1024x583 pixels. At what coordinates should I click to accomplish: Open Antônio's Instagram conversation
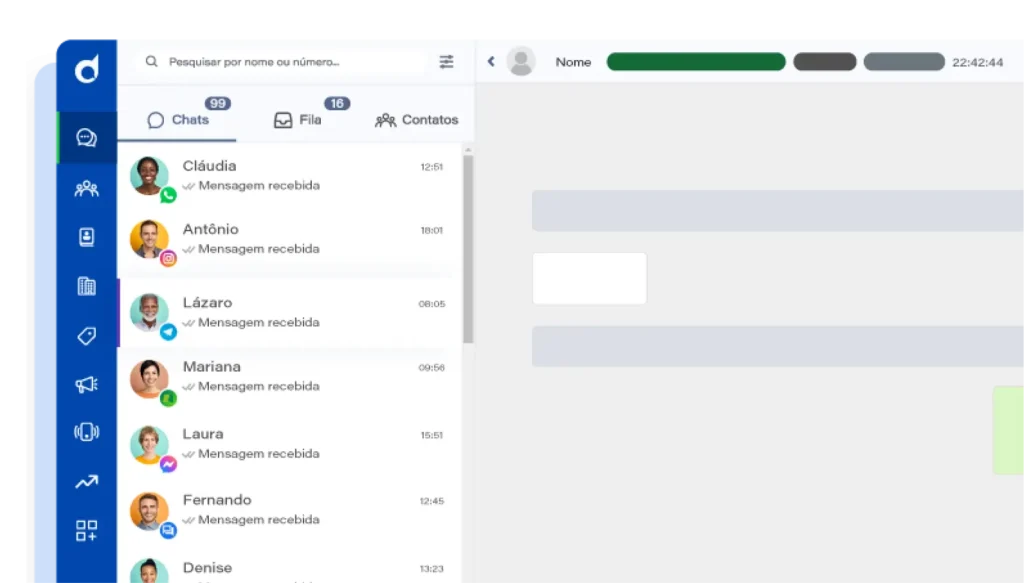point(288,239)
